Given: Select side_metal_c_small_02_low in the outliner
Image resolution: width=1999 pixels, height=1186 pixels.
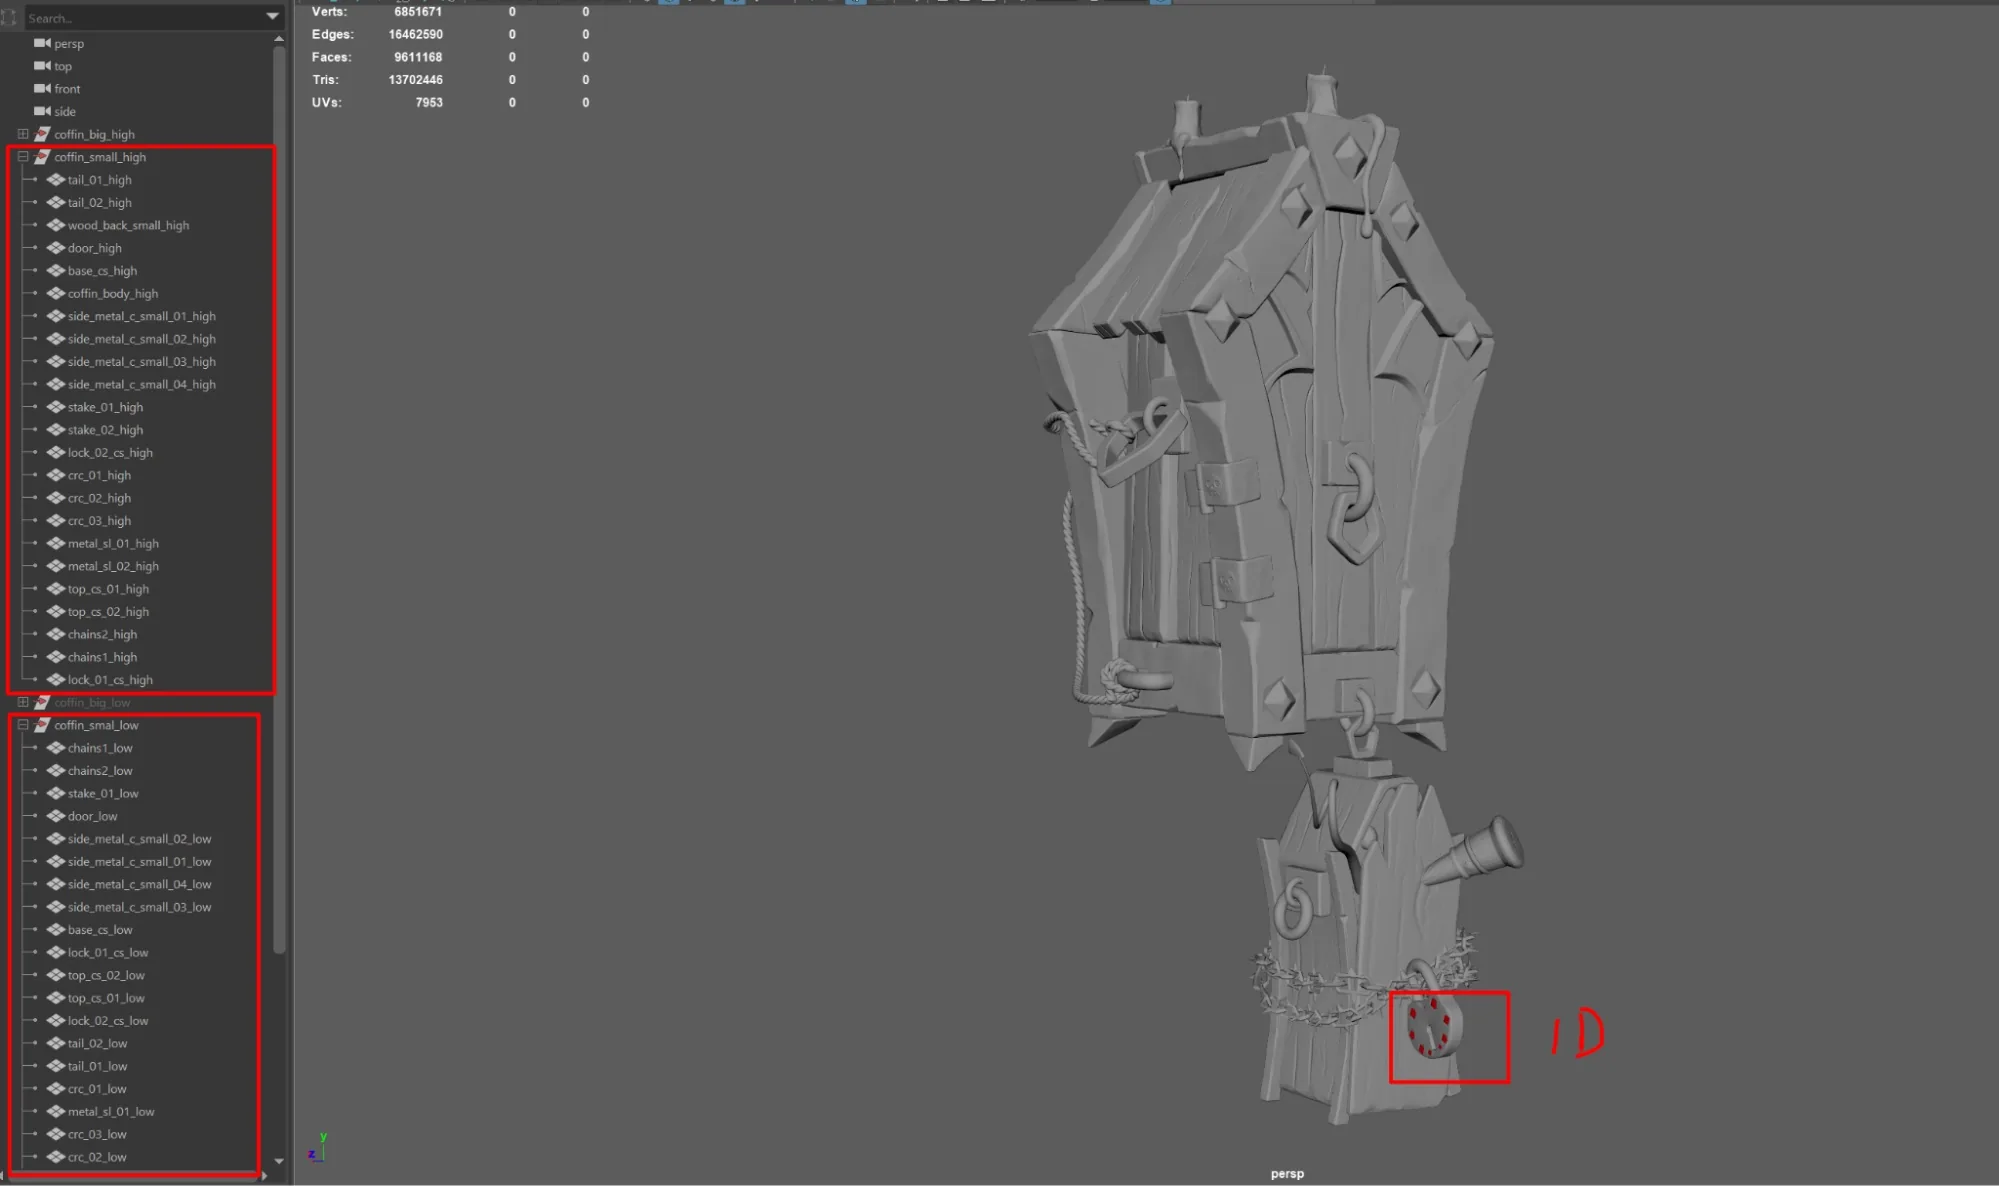Looking at the screenshot, I should (139, 839).
